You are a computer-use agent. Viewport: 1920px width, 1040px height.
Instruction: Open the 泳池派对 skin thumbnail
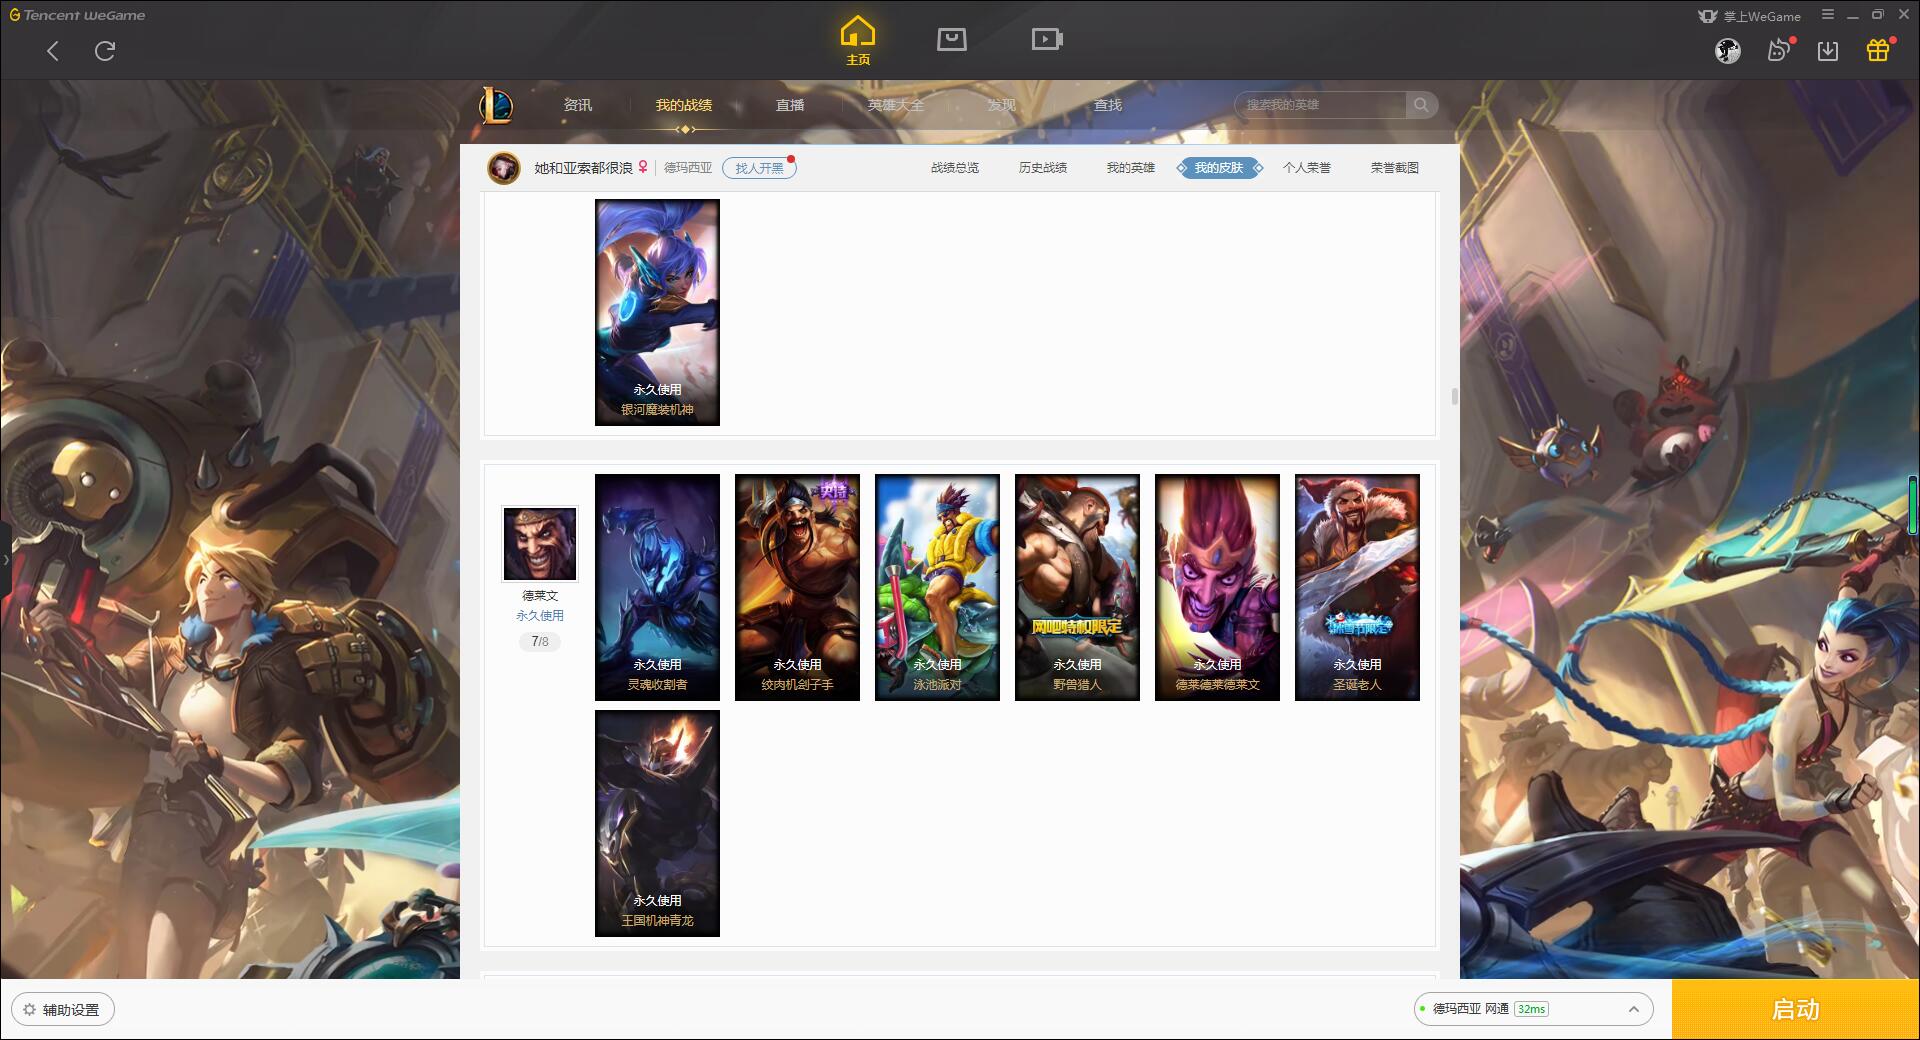click(937, 587)
